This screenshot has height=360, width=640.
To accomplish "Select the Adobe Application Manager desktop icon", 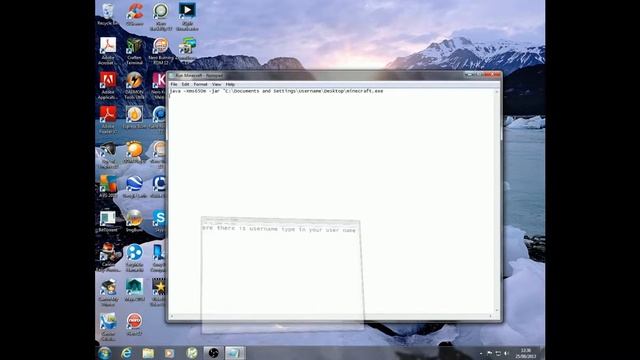I will [x=108, y=85].
